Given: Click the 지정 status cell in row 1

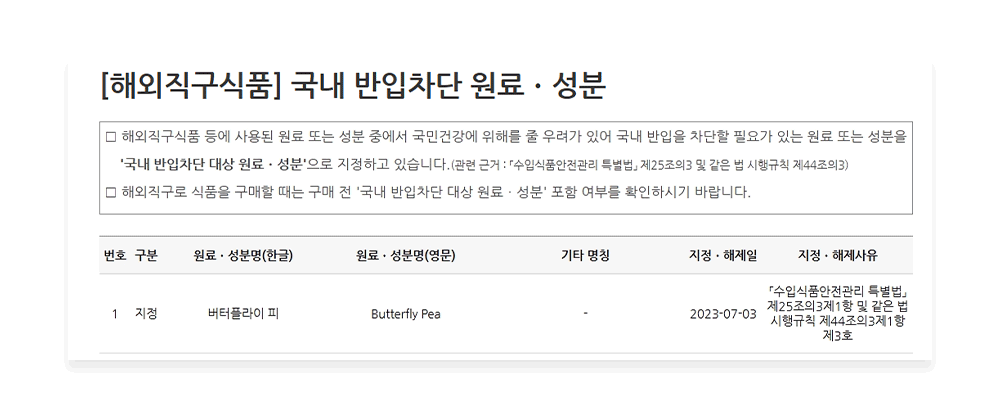Looking at the screenshot, I should point(146,314).
